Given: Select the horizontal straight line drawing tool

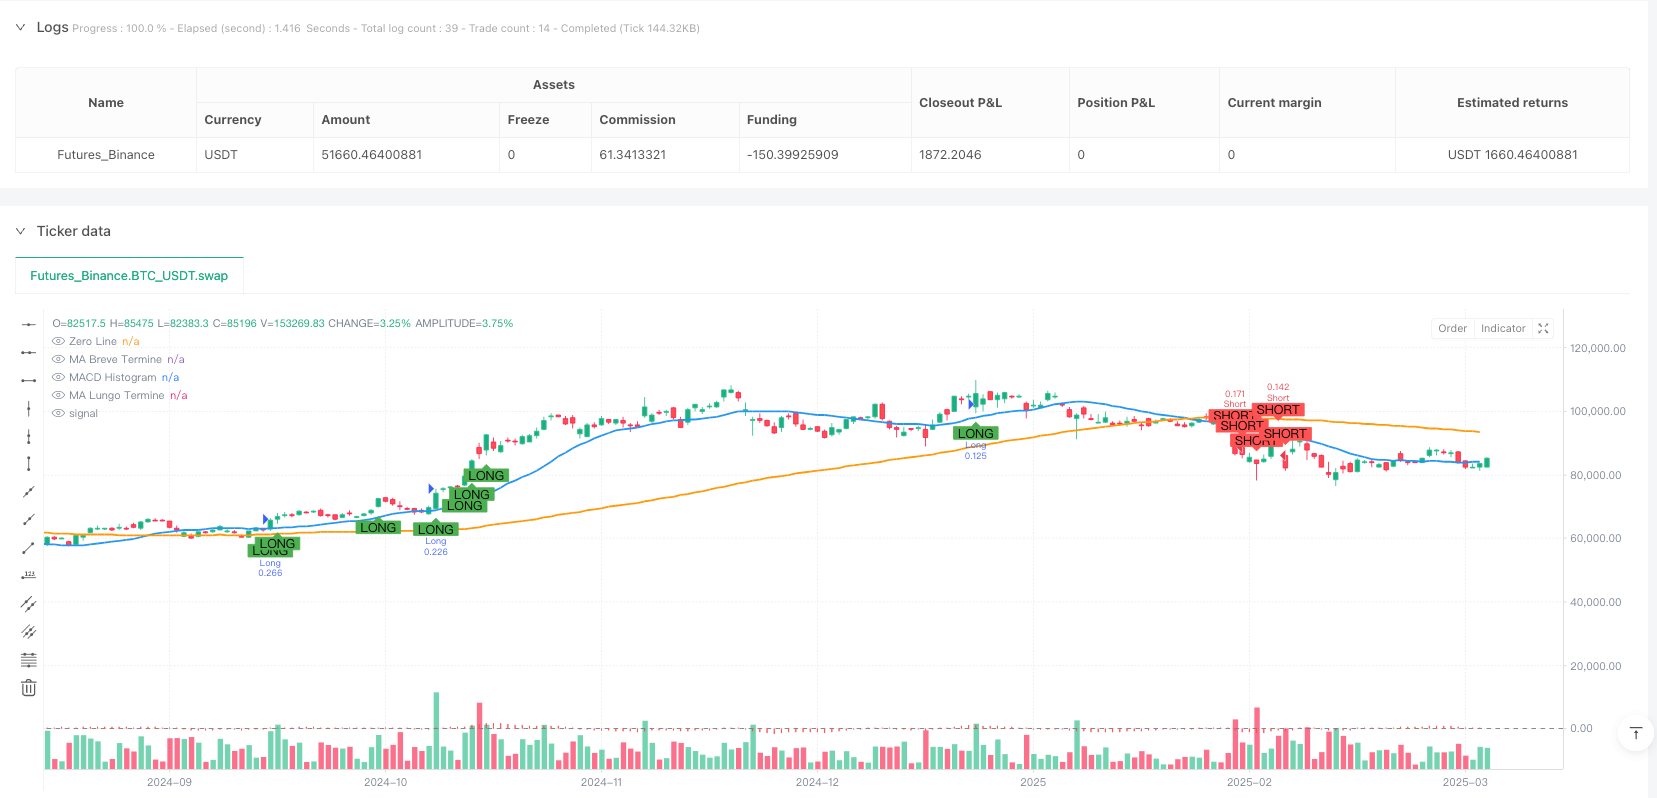Looking at the screenshot, I should coord(29,324).
